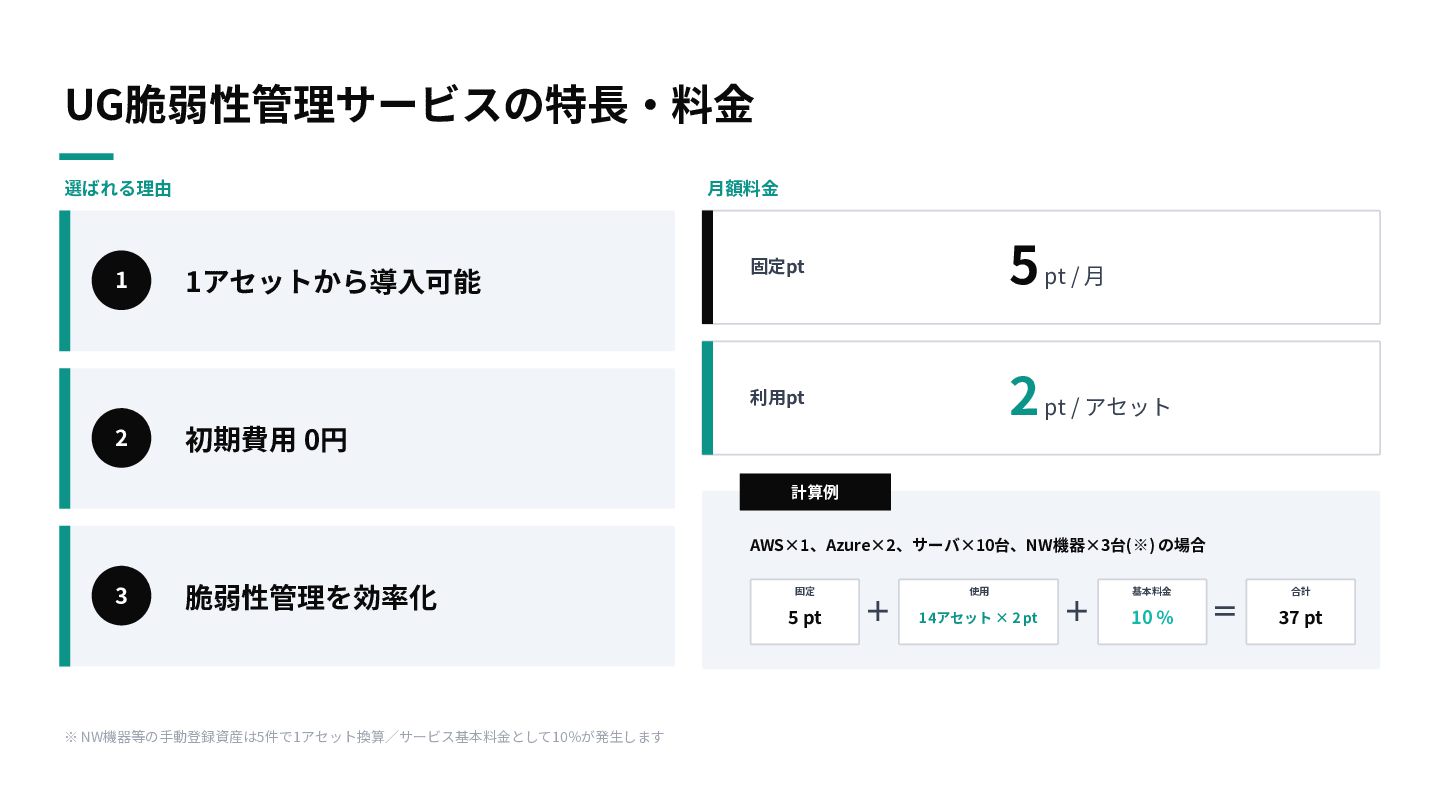
Task: Click the 固定 5 pt box
Action: [805, 612]
